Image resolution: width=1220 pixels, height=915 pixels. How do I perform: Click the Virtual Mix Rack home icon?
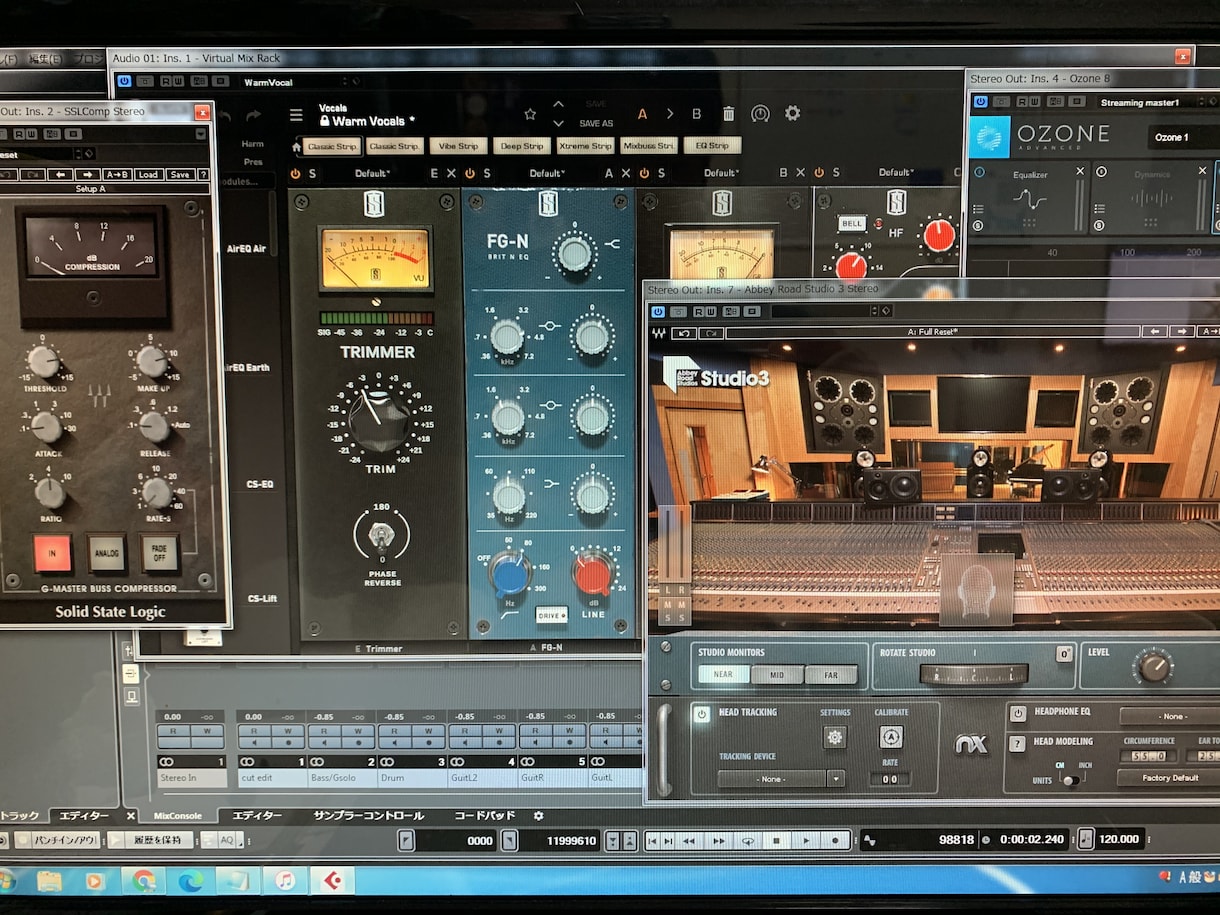(296, 147)
